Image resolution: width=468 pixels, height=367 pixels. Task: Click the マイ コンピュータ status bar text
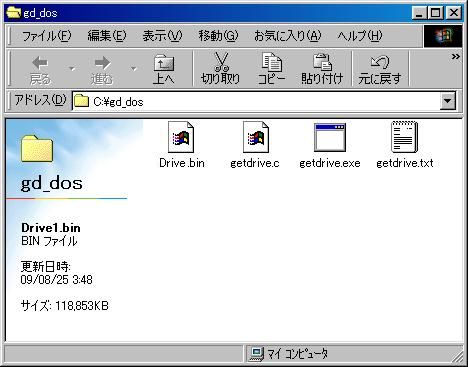pyautogui.click(x=298, y=354)
